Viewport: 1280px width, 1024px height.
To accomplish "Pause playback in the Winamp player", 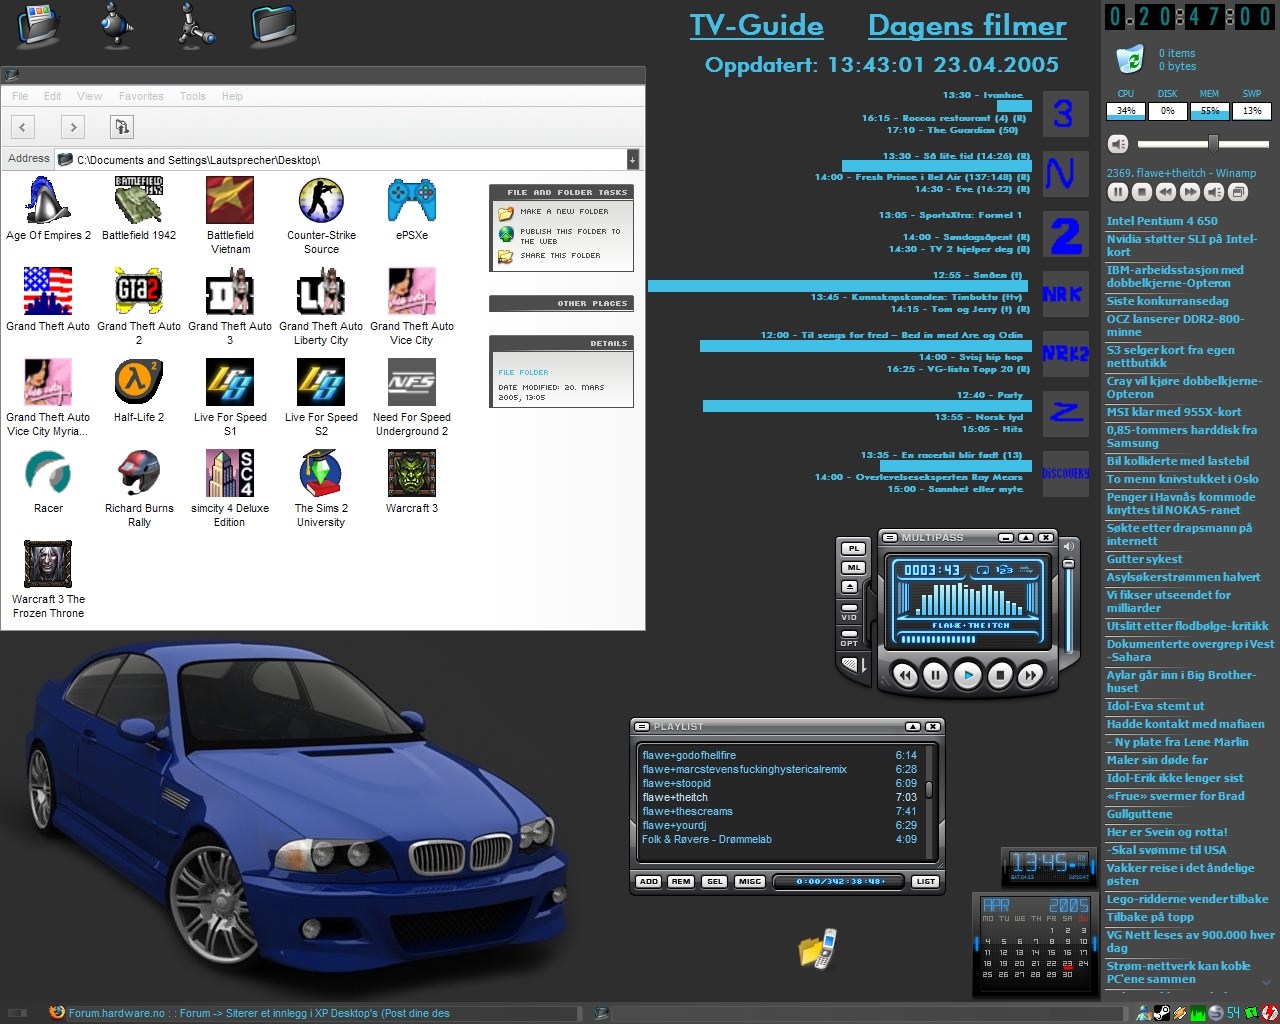I will [935, 676].
